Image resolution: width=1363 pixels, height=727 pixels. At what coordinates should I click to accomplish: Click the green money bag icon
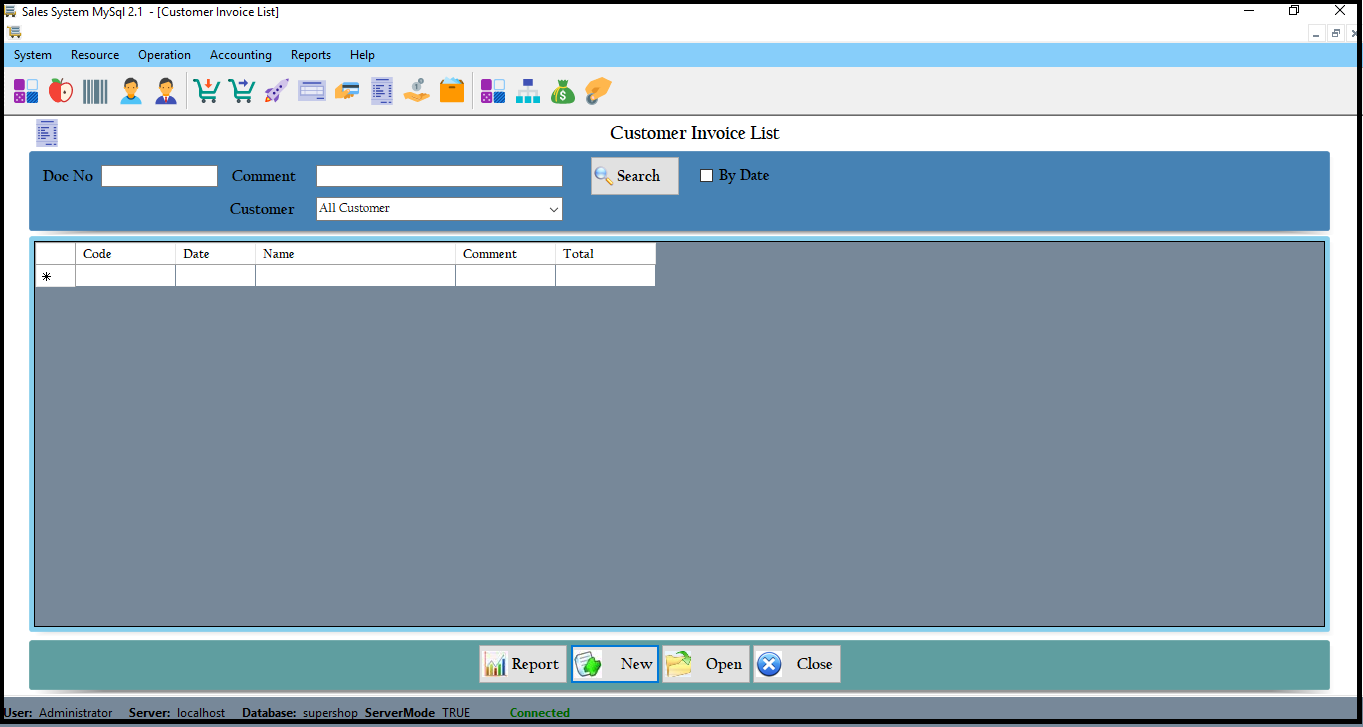point(563,91)
